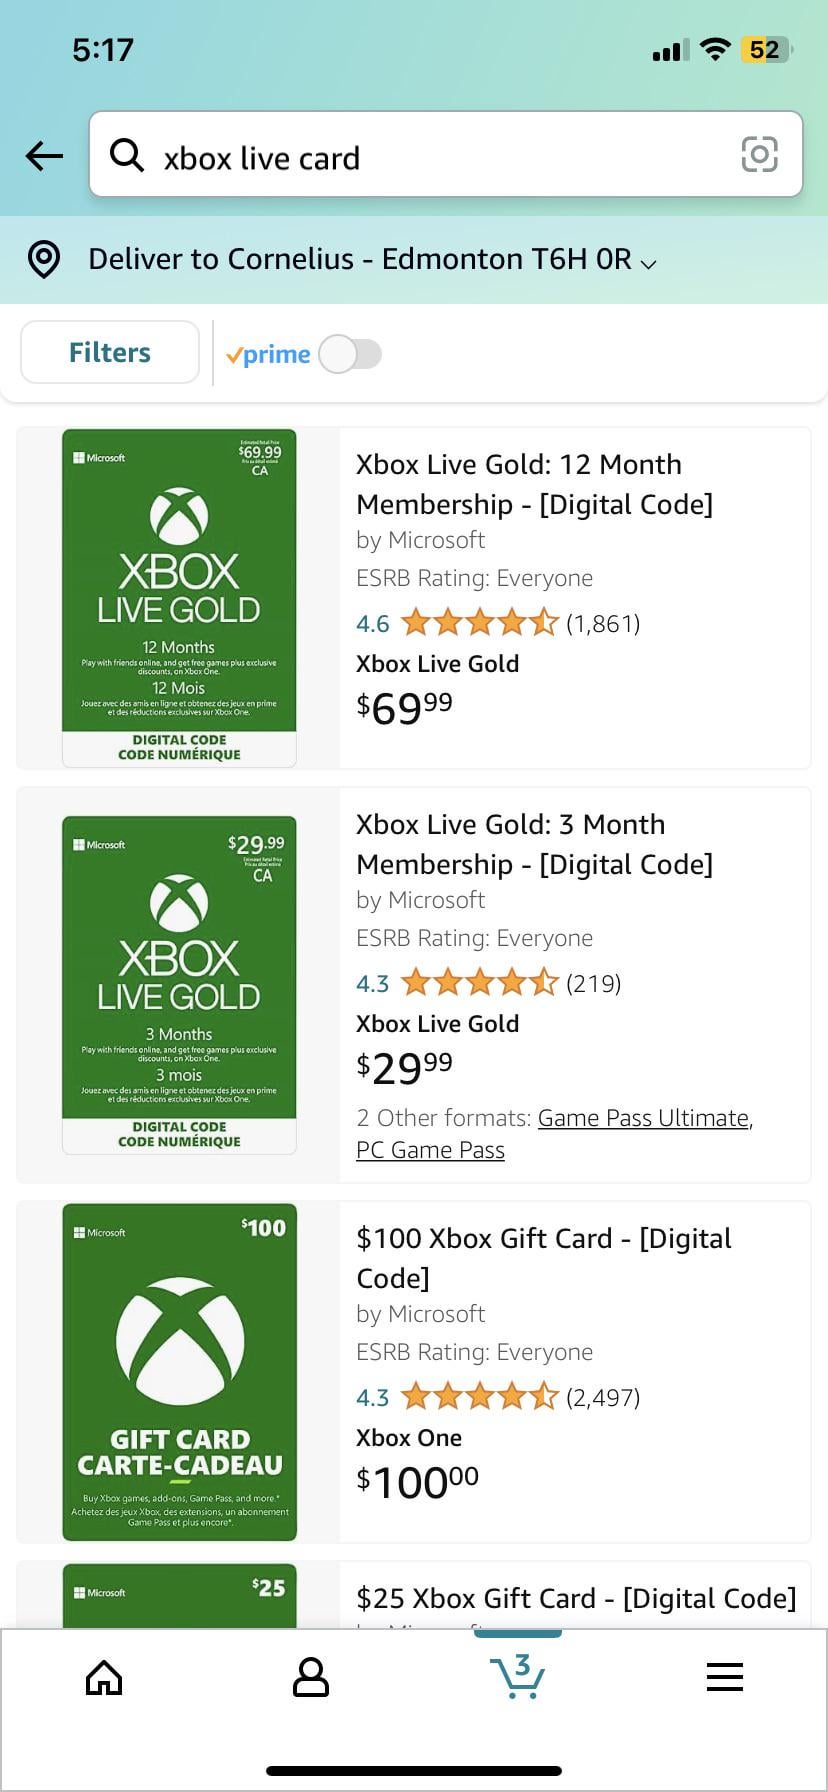
Task: Tap the back arrow icon
Action: [44, 156]
